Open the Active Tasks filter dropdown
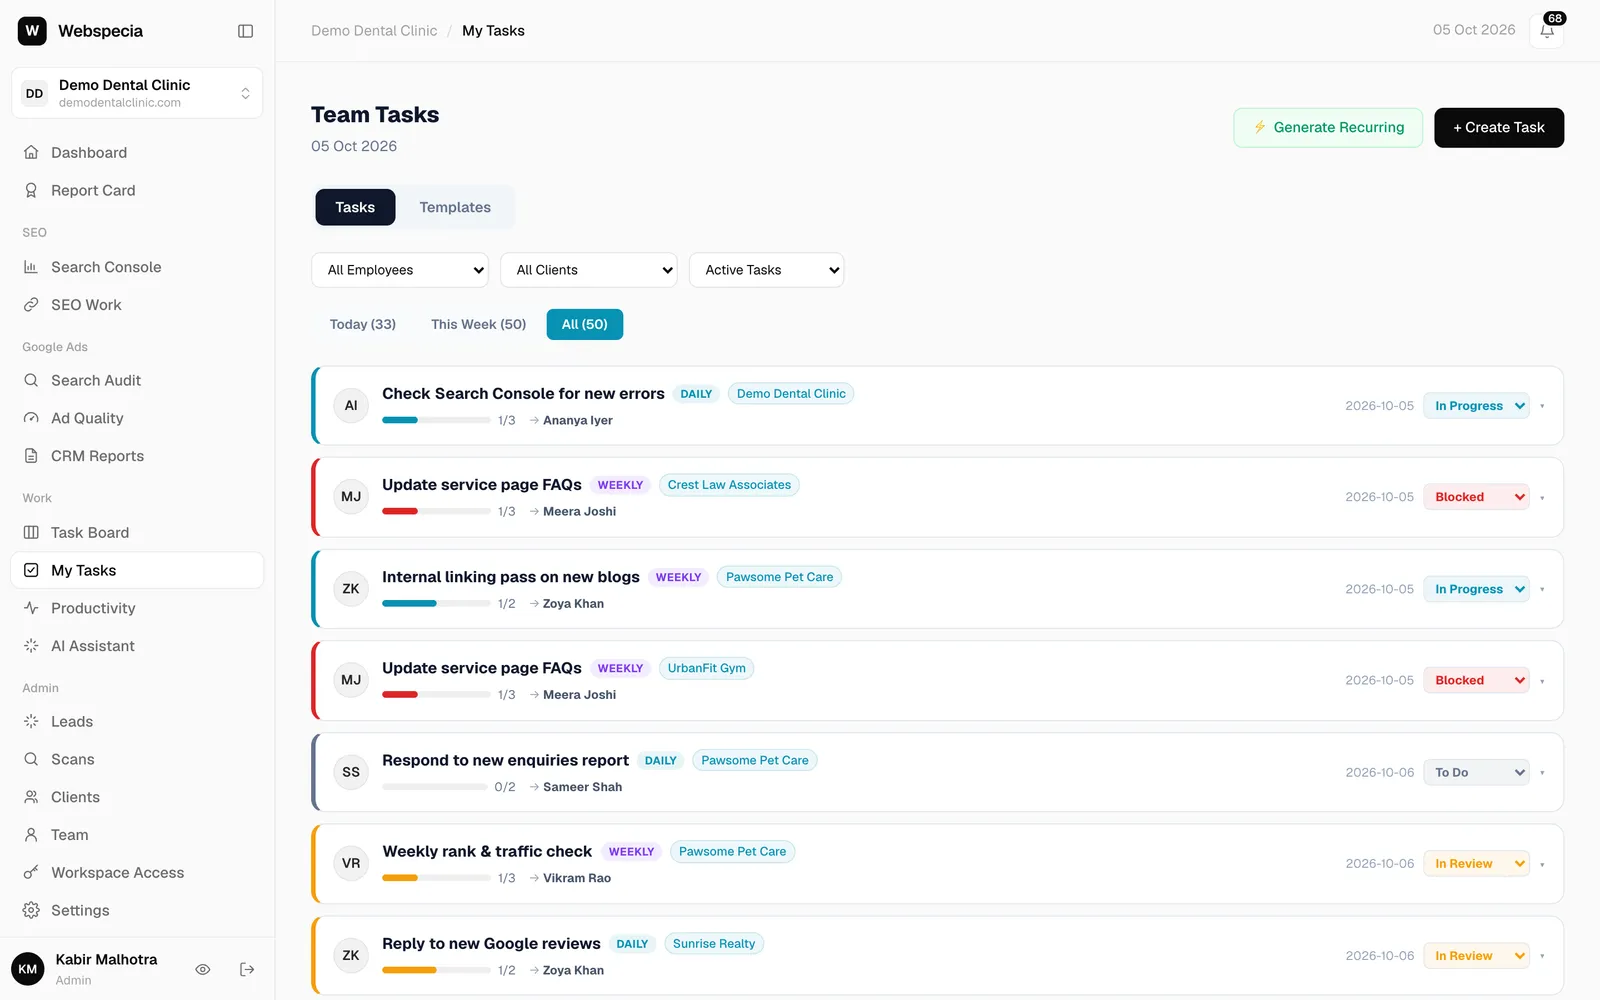Viewport: 1600px width, 1000px height. coord(767,270)
